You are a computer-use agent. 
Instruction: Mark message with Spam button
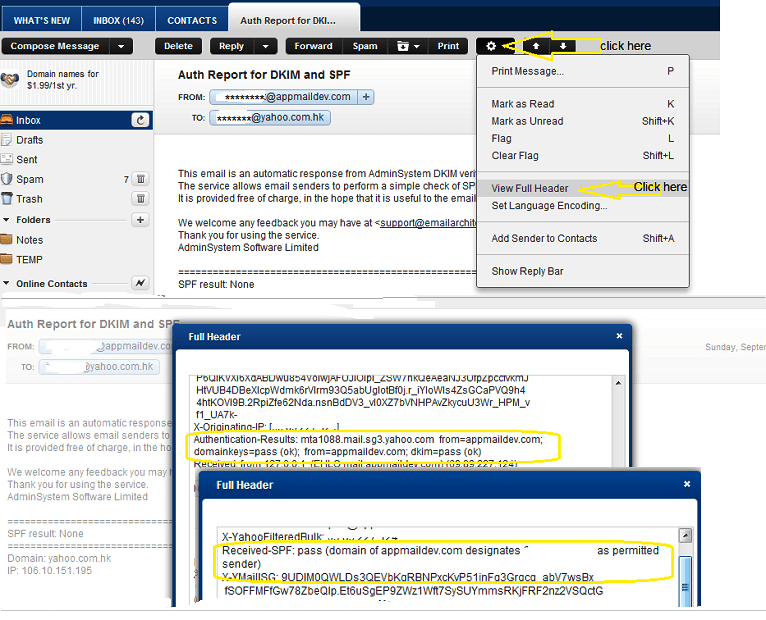(x=365, y=46)
